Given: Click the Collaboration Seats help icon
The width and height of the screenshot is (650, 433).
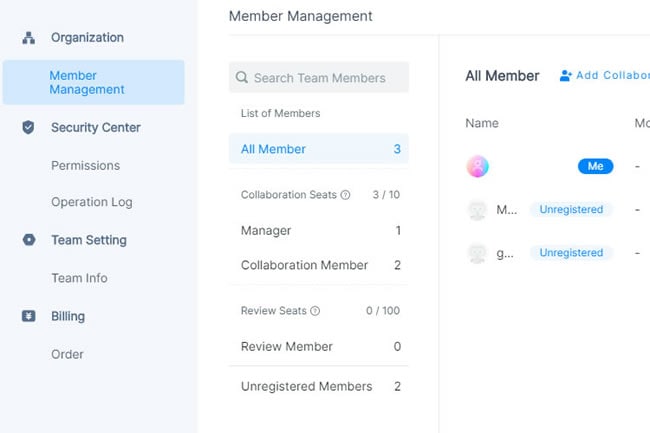Looking at the screenshot, I should point(345,195).
